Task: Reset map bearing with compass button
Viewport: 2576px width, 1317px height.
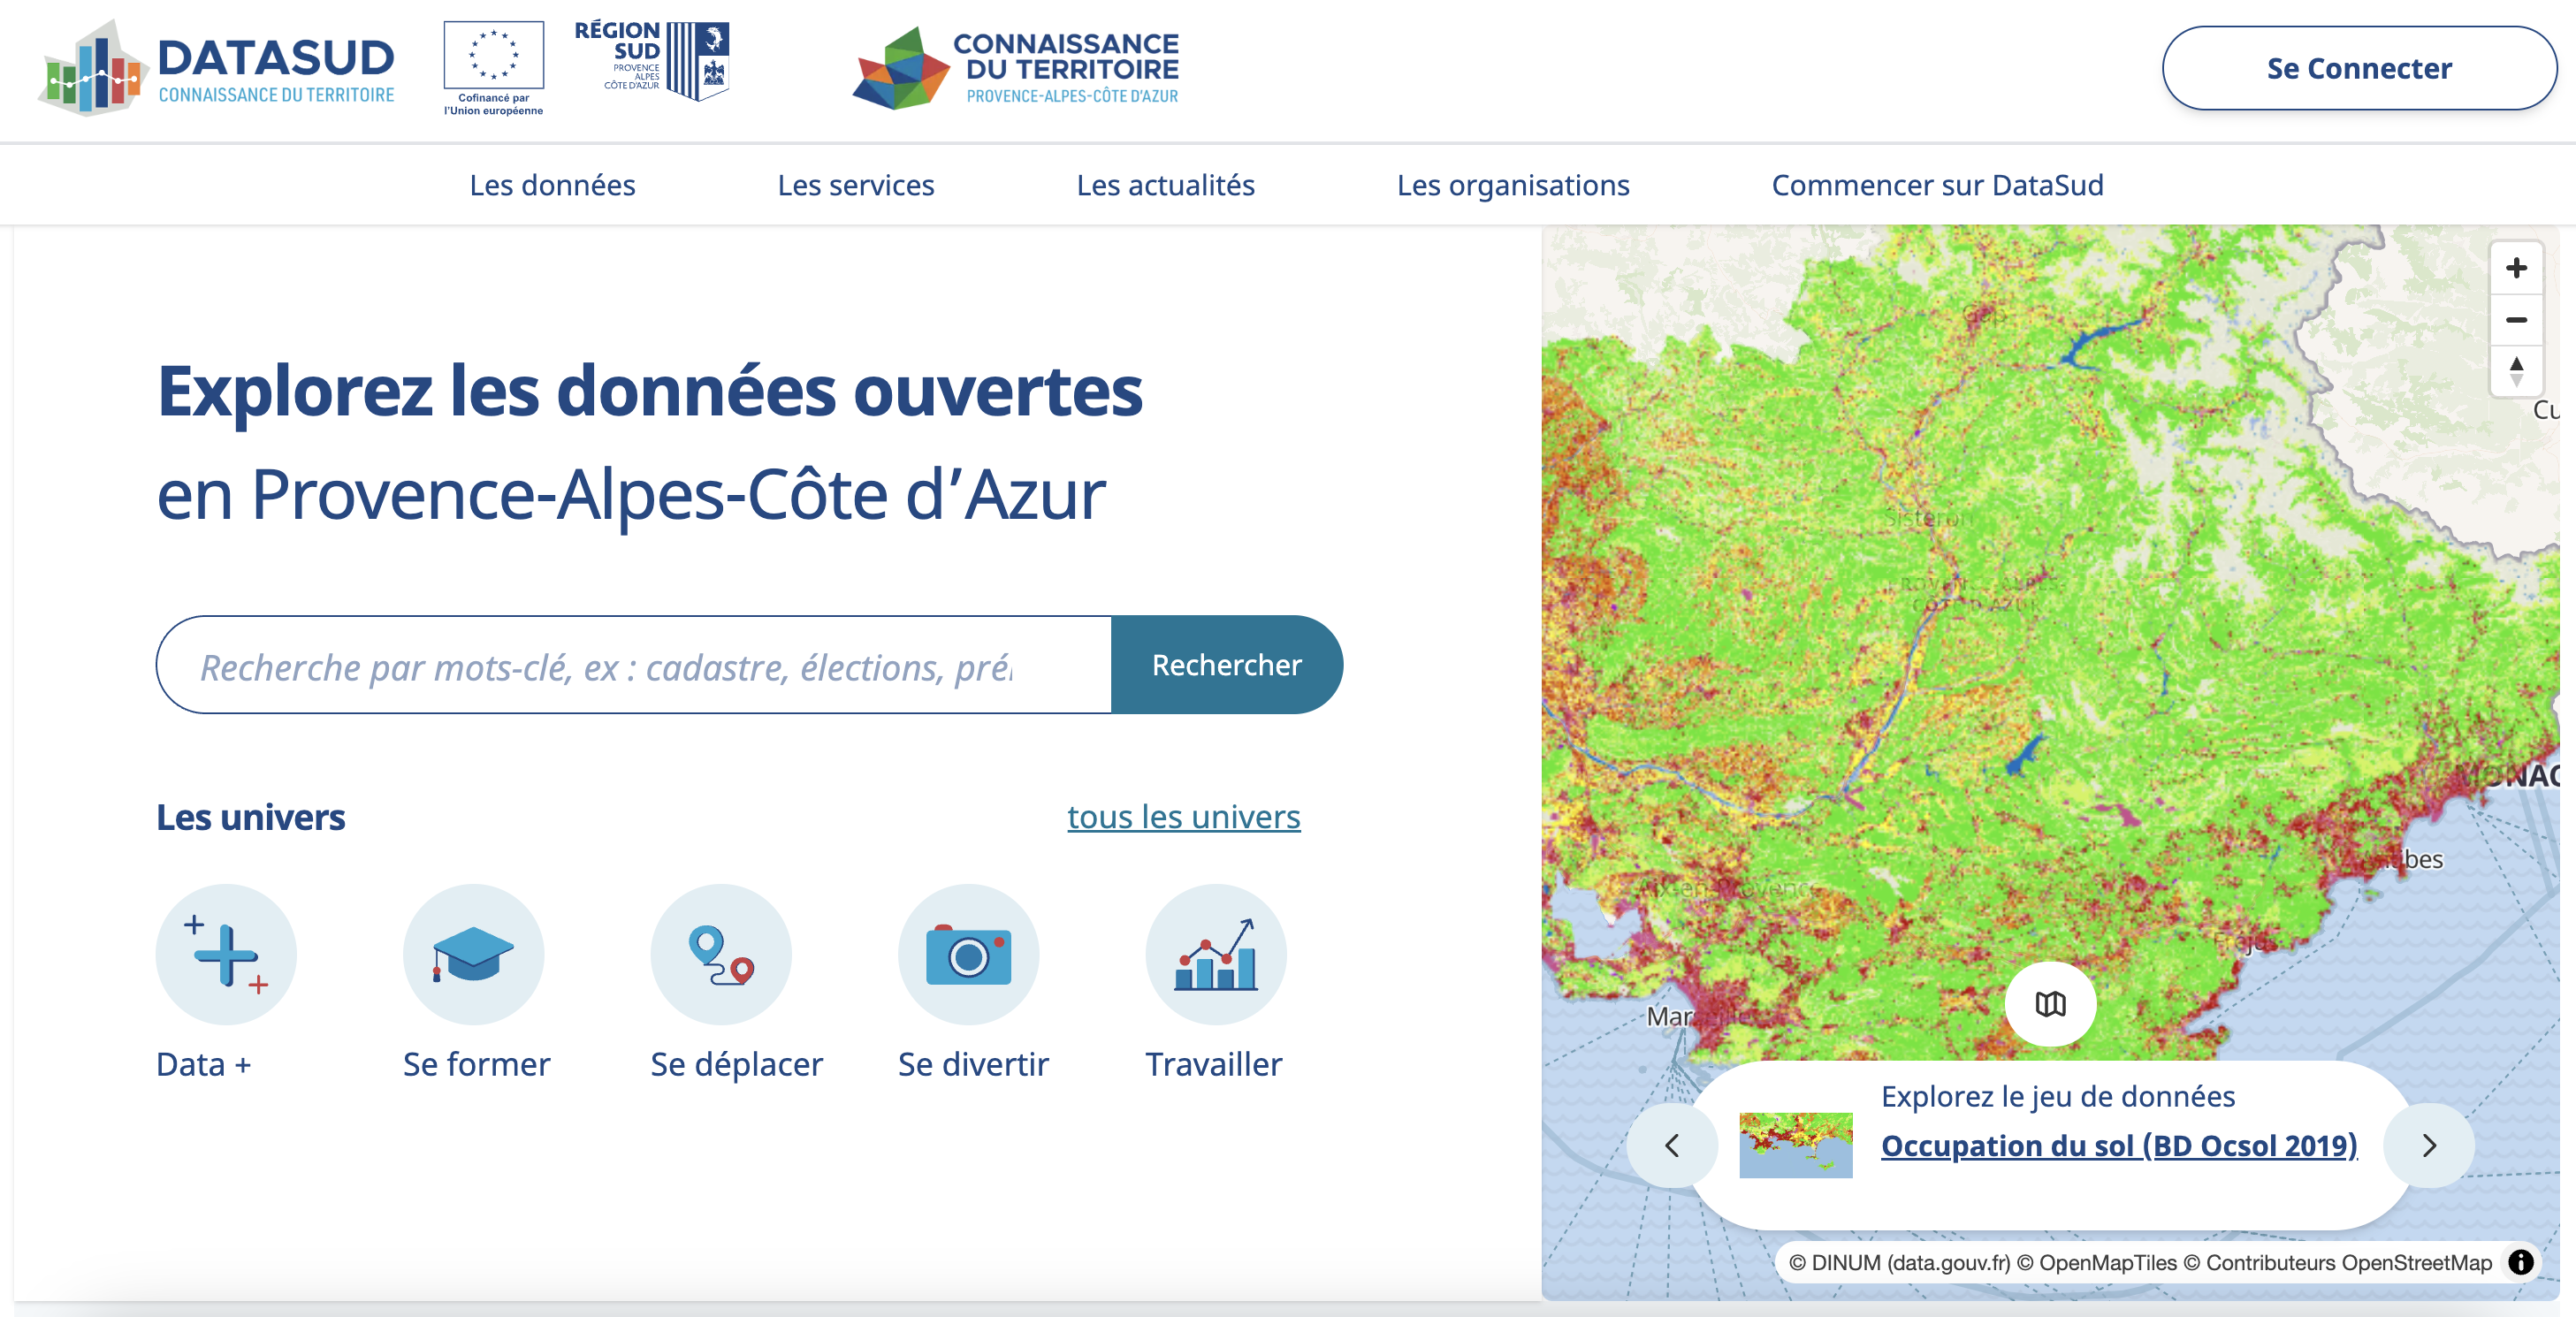Action: pos(2516,371)
